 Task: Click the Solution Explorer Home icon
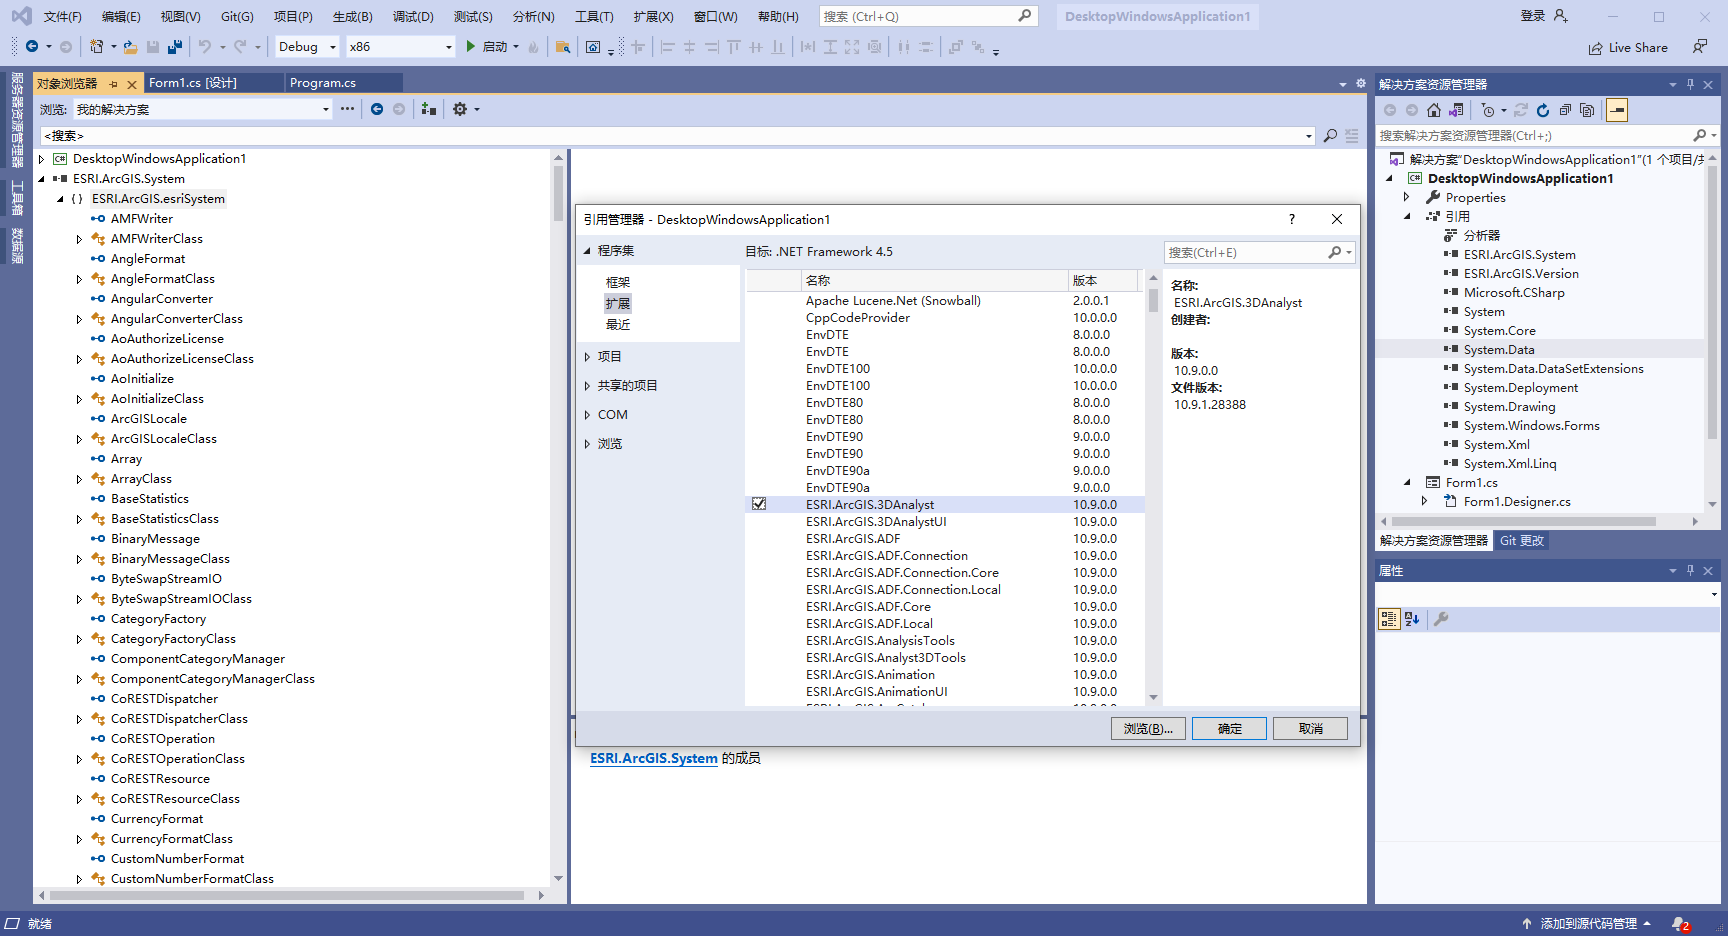pyautogui.click(x=1434, y=110)
